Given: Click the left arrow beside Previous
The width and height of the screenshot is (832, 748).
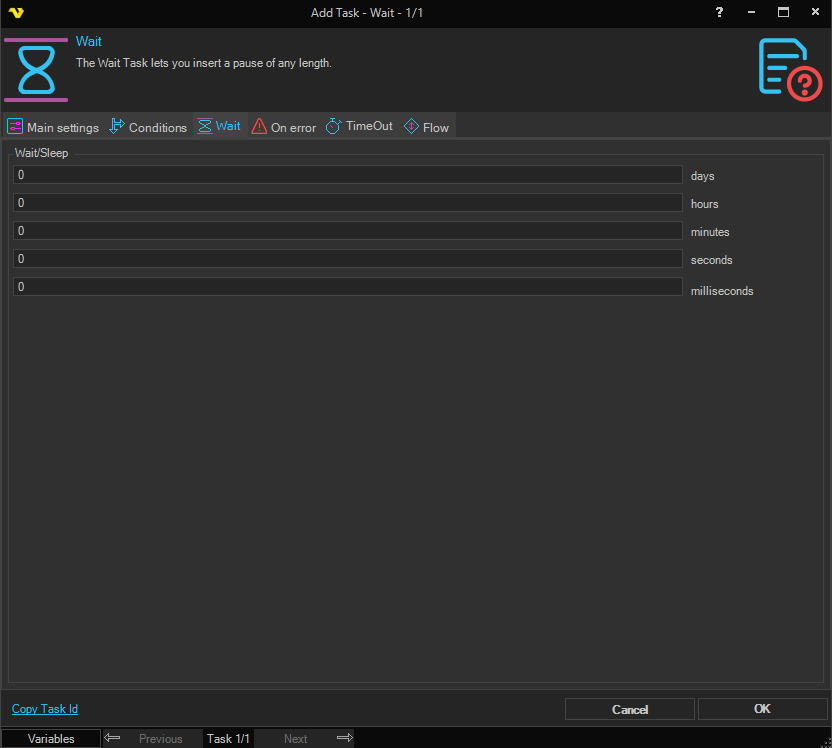Looking at the screenshot, I should 113,738.
